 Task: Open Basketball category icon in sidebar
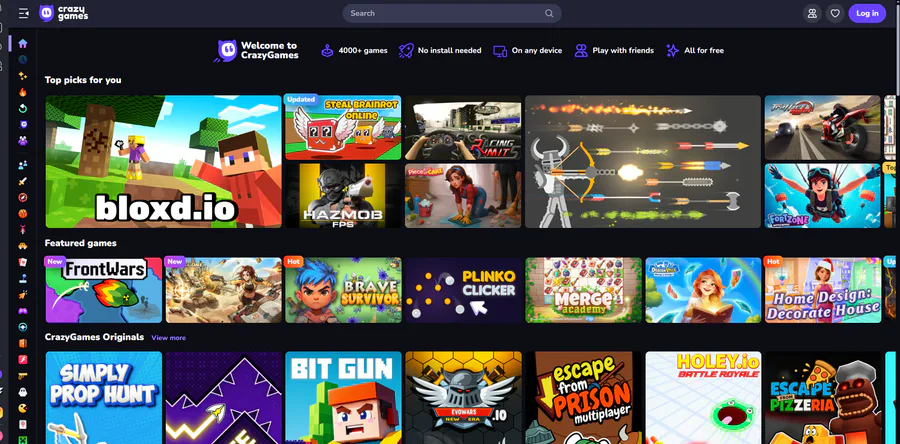tap(22, 213)
